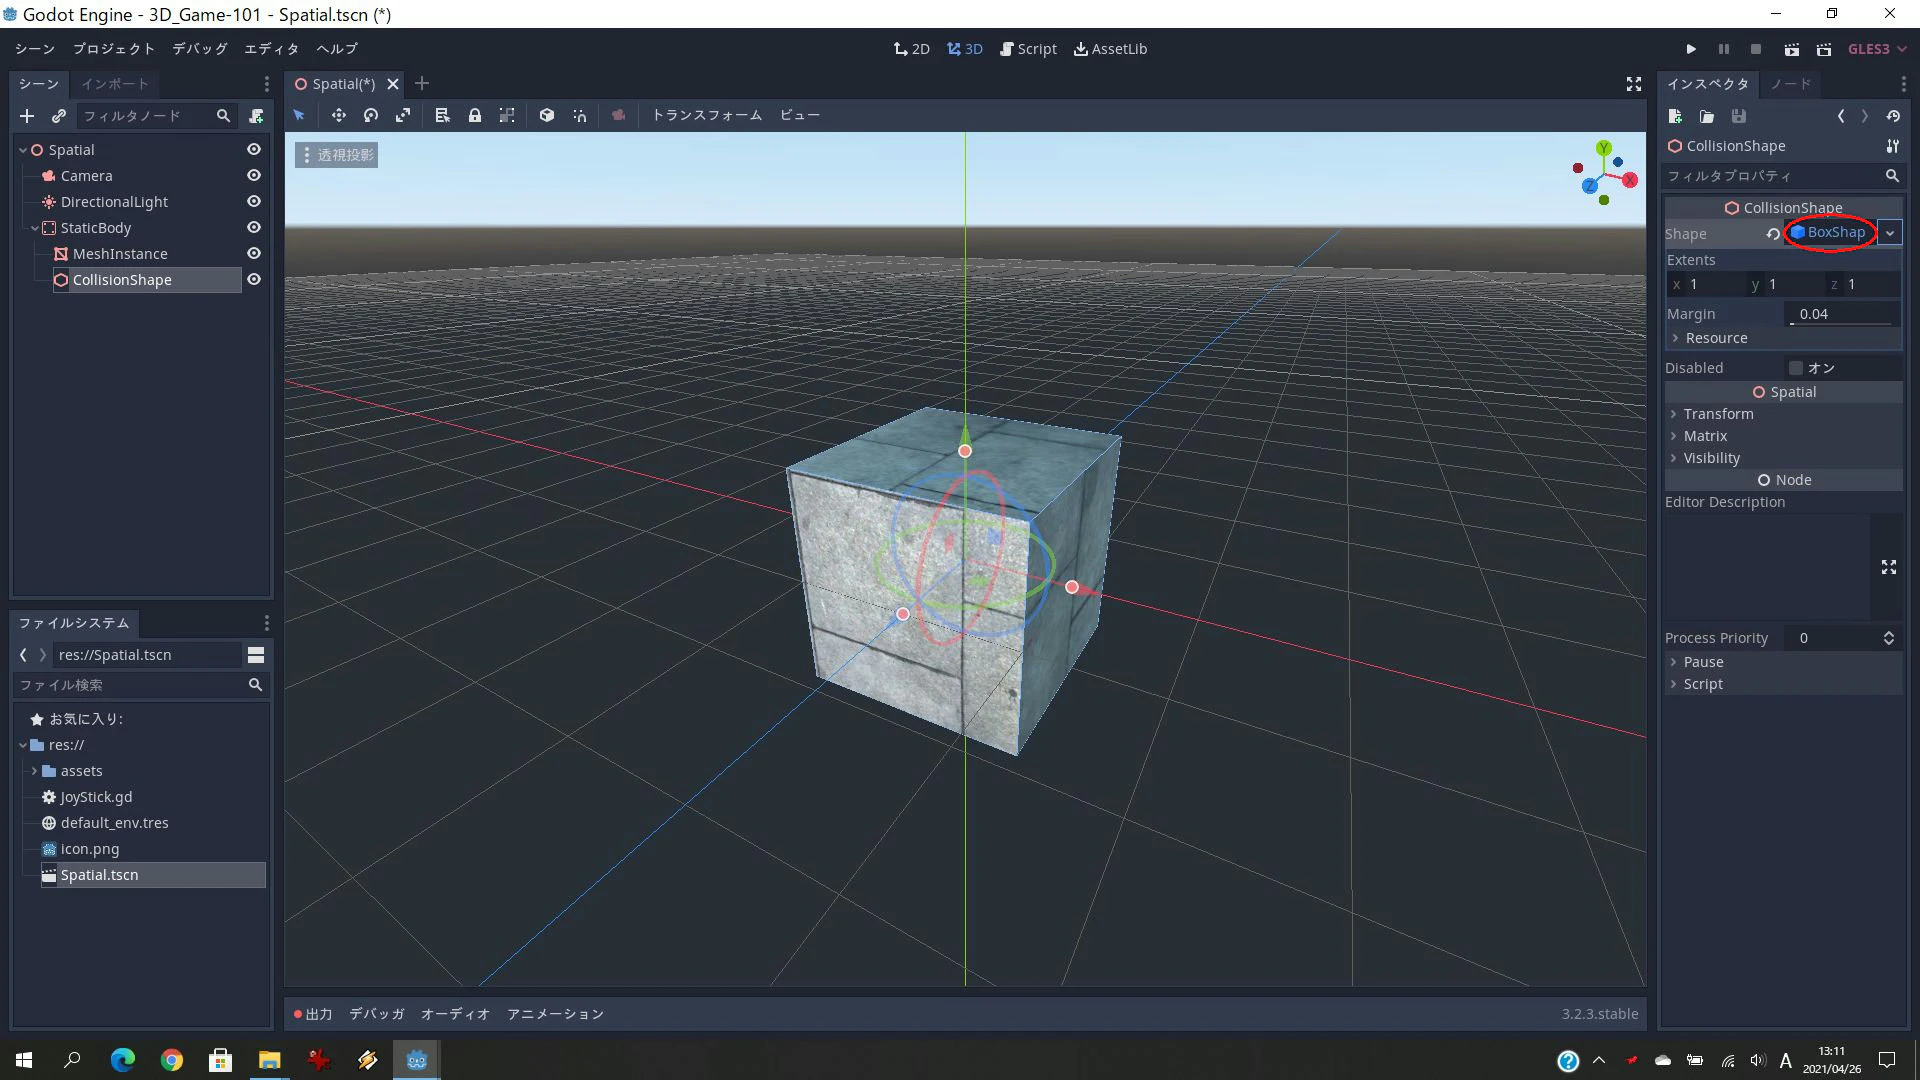Select the Move mode tool in toolbar
Image resolution: width=1920 pixels, height=1080 pixels.
(x=339, y=115)
